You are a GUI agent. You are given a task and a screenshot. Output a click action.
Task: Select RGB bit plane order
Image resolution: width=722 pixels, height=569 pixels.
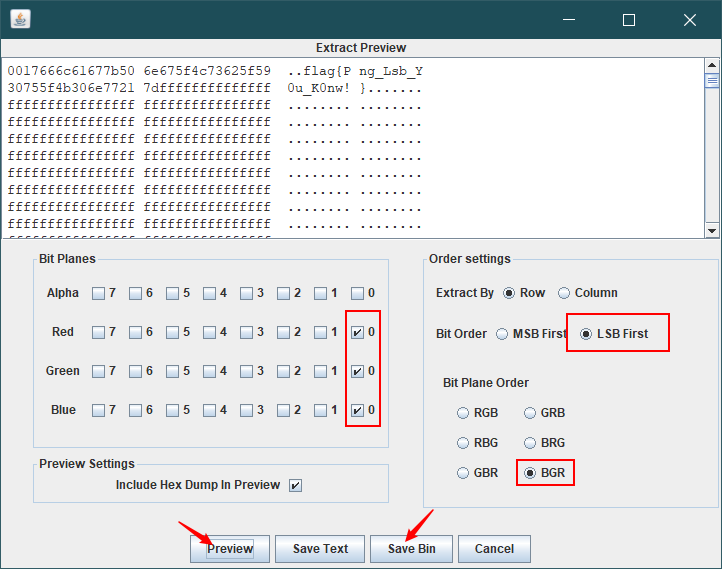click(x=463, y=413)
